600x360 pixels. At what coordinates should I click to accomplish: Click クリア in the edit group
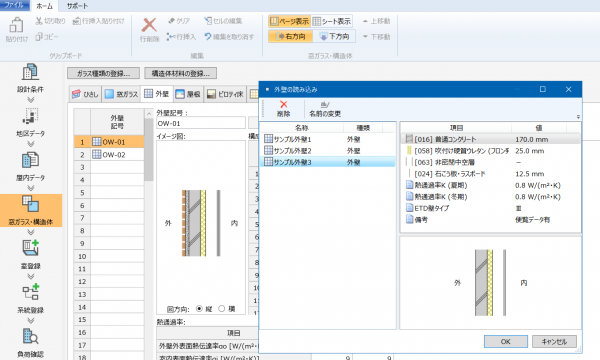179,21
